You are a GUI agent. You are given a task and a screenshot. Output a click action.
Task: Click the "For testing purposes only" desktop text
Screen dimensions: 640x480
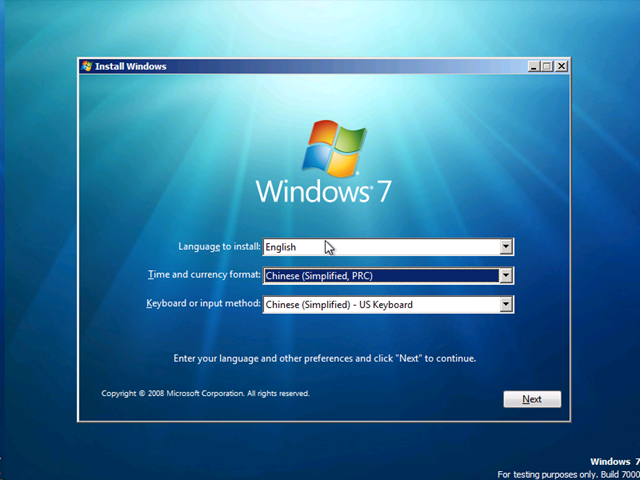coord(568,475)
